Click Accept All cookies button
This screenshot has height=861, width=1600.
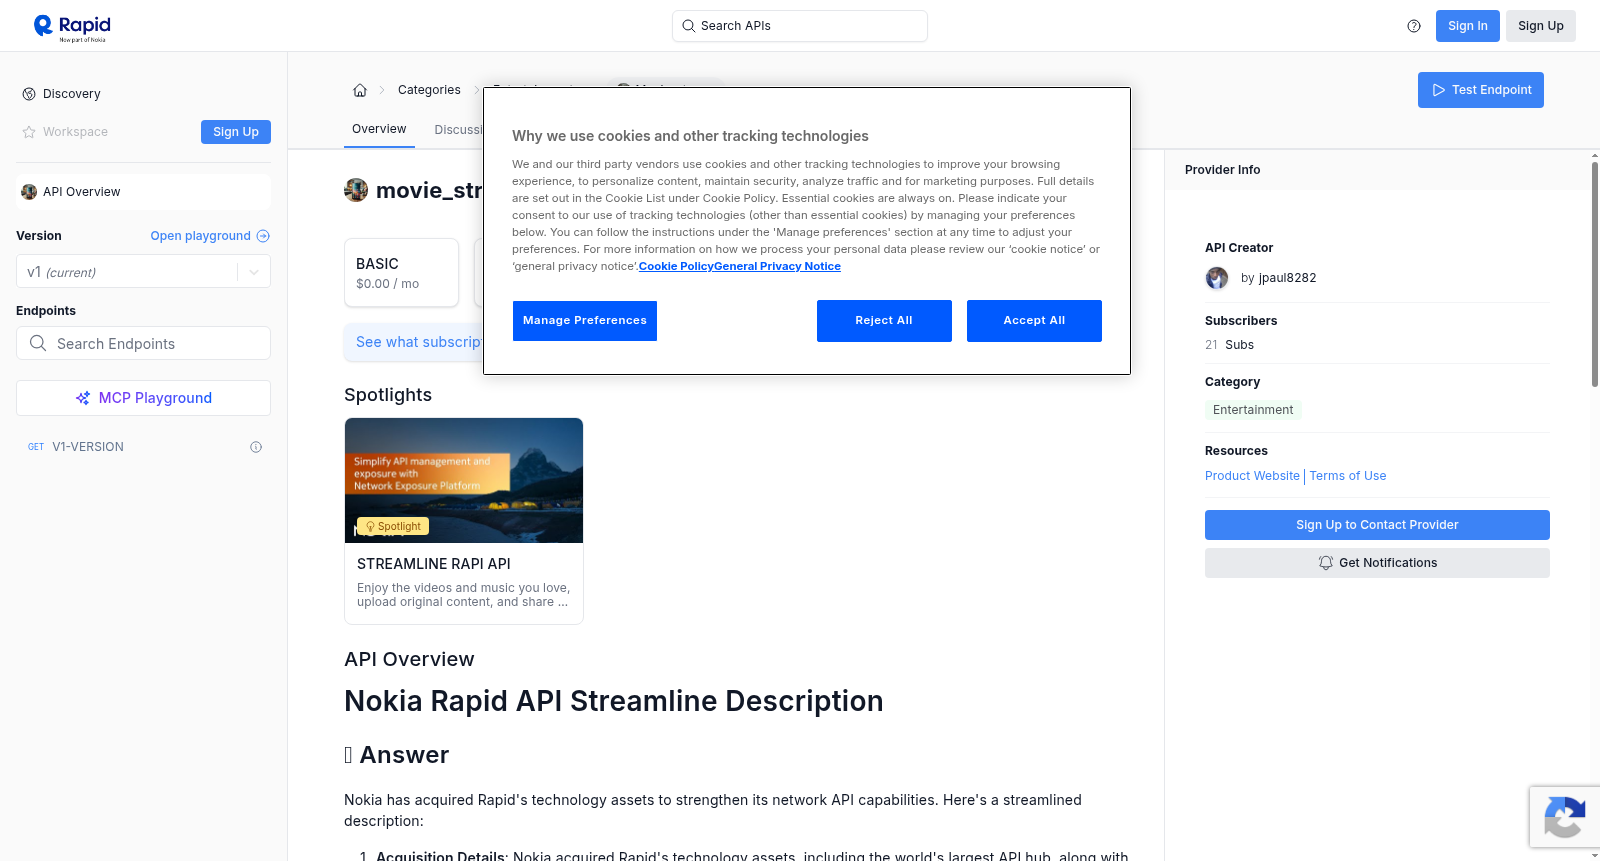[x=1034, y=321]
